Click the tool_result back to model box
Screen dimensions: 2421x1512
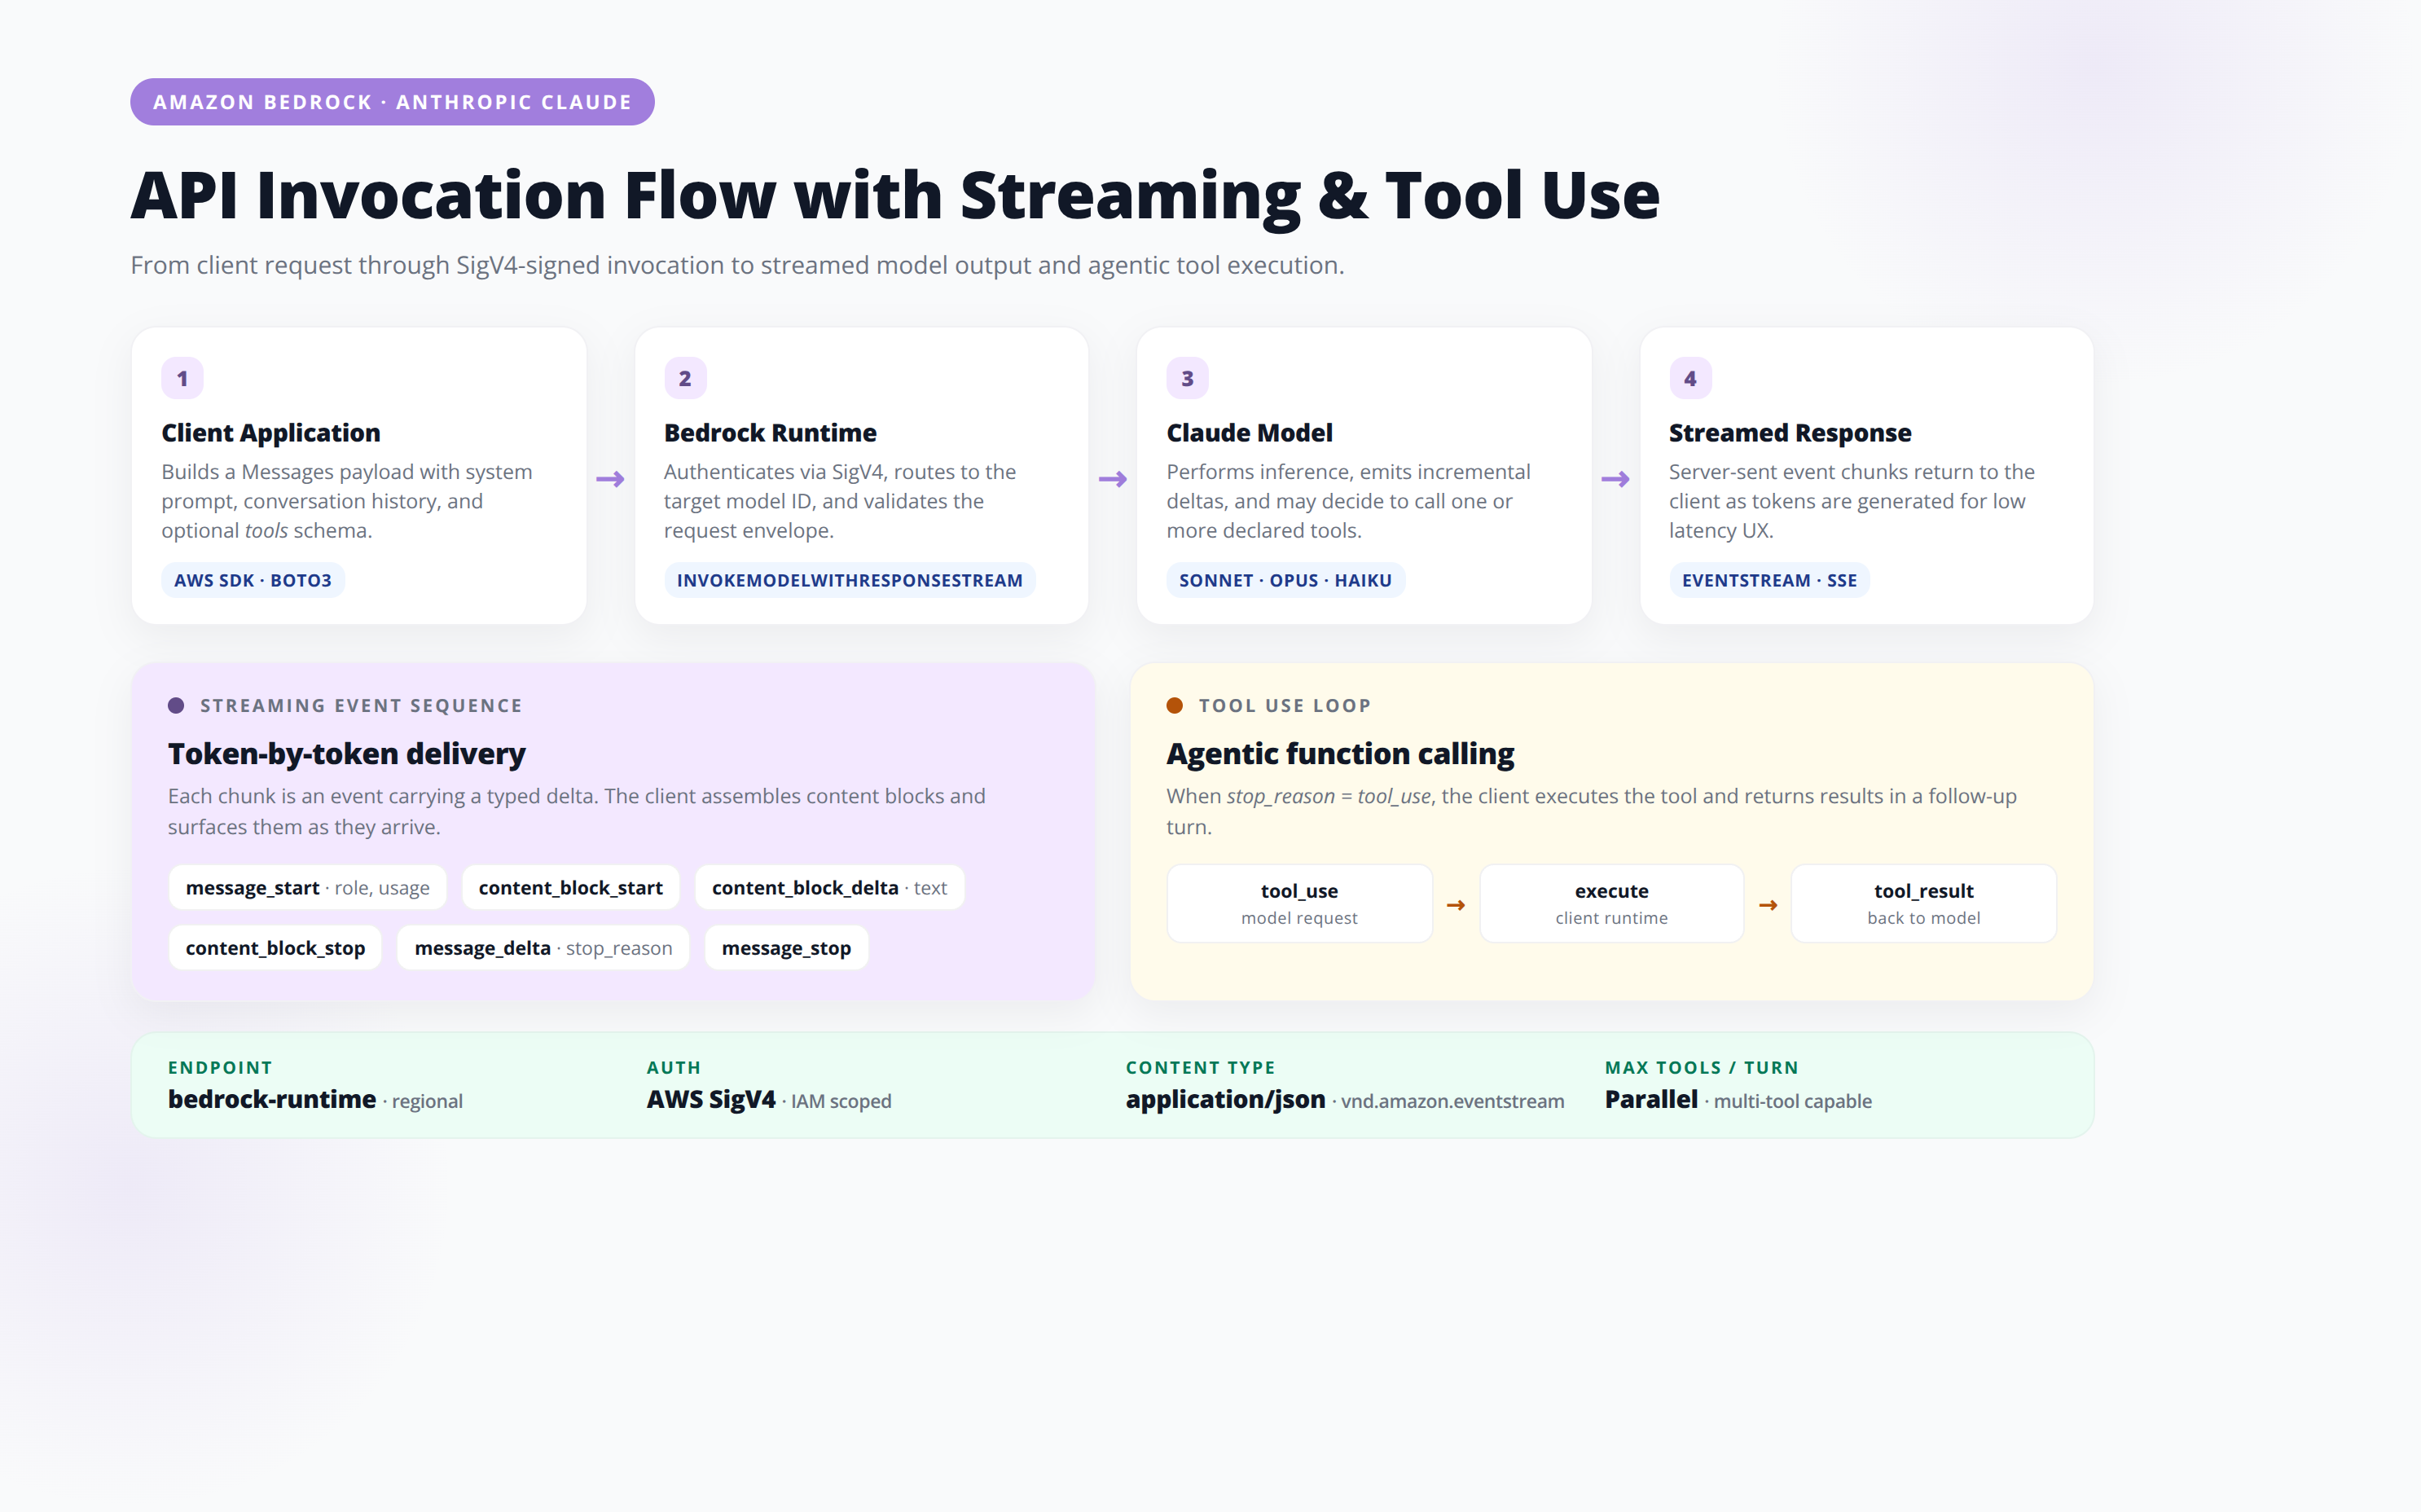[1923, 903]
